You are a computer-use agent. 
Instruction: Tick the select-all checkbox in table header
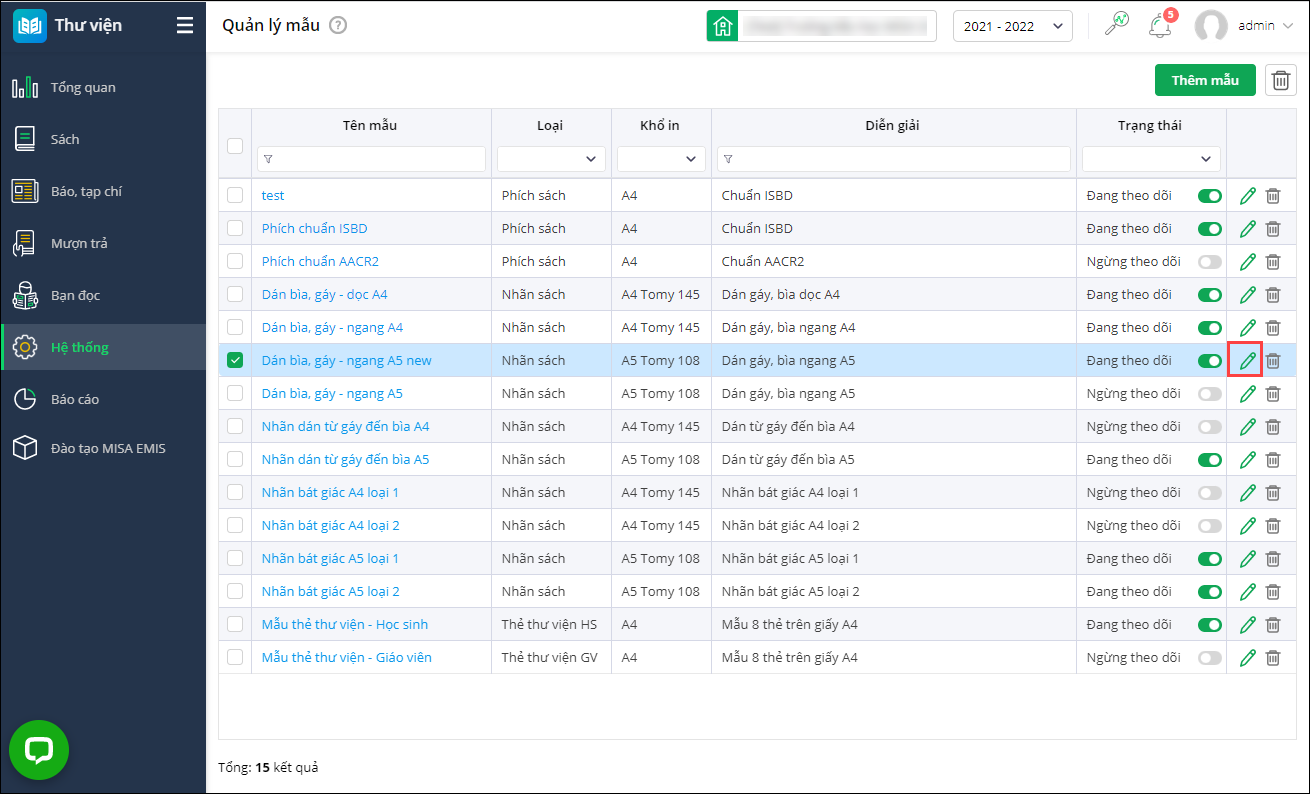tap(235, 146)
